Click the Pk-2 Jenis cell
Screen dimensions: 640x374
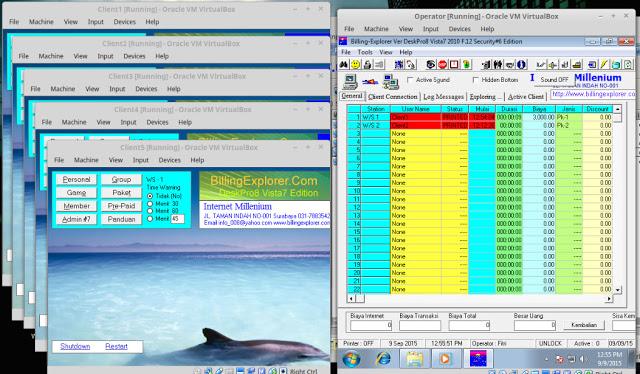pos(569,125)
